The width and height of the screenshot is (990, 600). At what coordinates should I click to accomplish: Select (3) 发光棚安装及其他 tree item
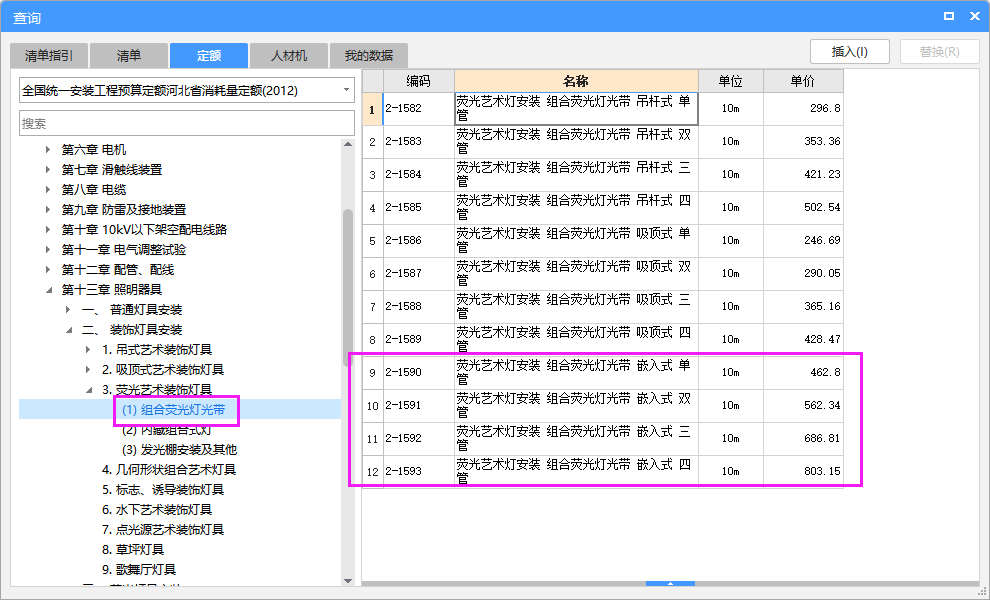point(179,450)
